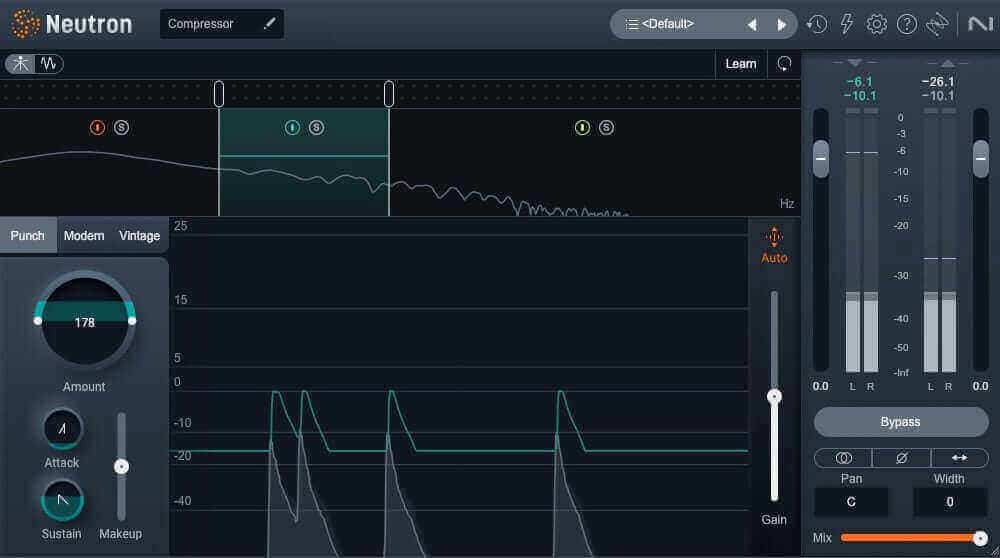
Task: Switch to the Vintage mode tab
Action: pos(140,235)
